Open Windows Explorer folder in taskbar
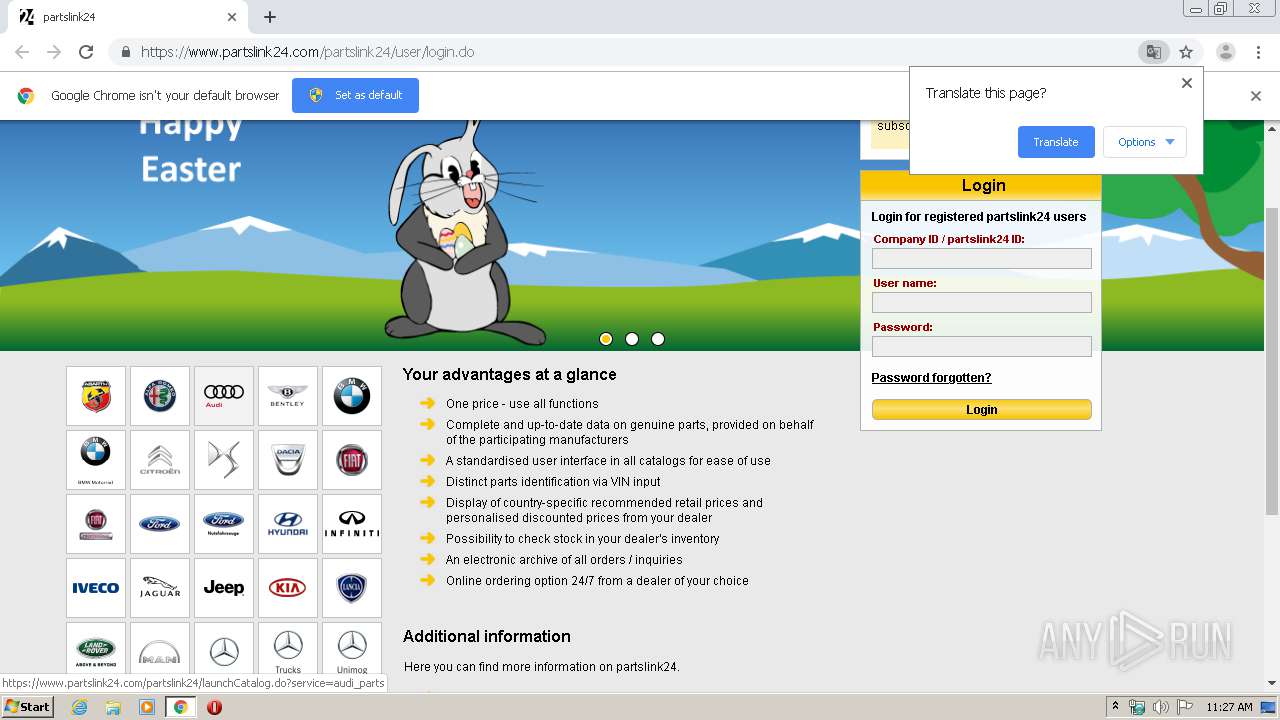The image size is (1280, 720). click(113, 707)
